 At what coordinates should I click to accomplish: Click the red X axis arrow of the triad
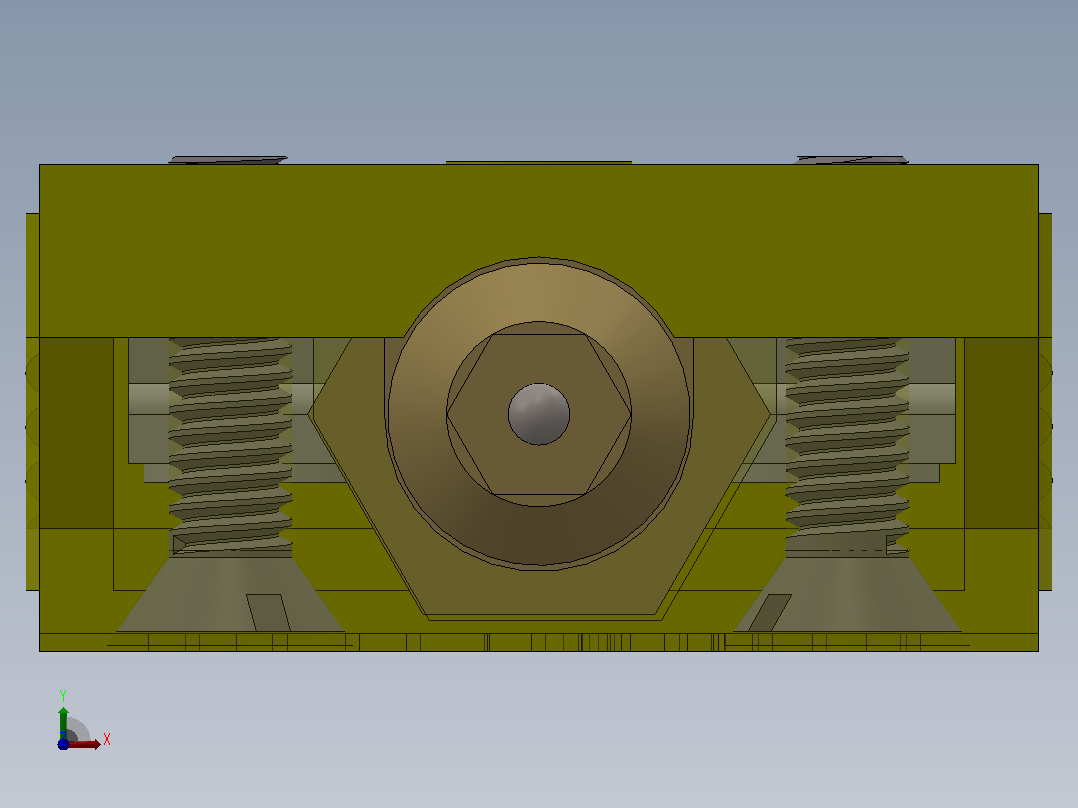pyautogui.click(x=85, y=744)
